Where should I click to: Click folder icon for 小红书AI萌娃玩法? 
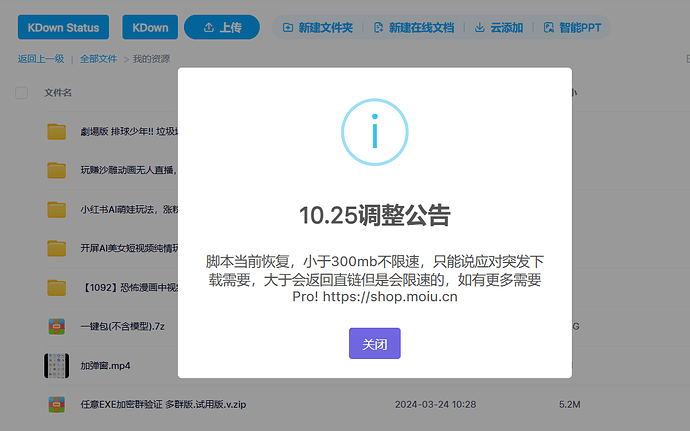coord(57,209)
